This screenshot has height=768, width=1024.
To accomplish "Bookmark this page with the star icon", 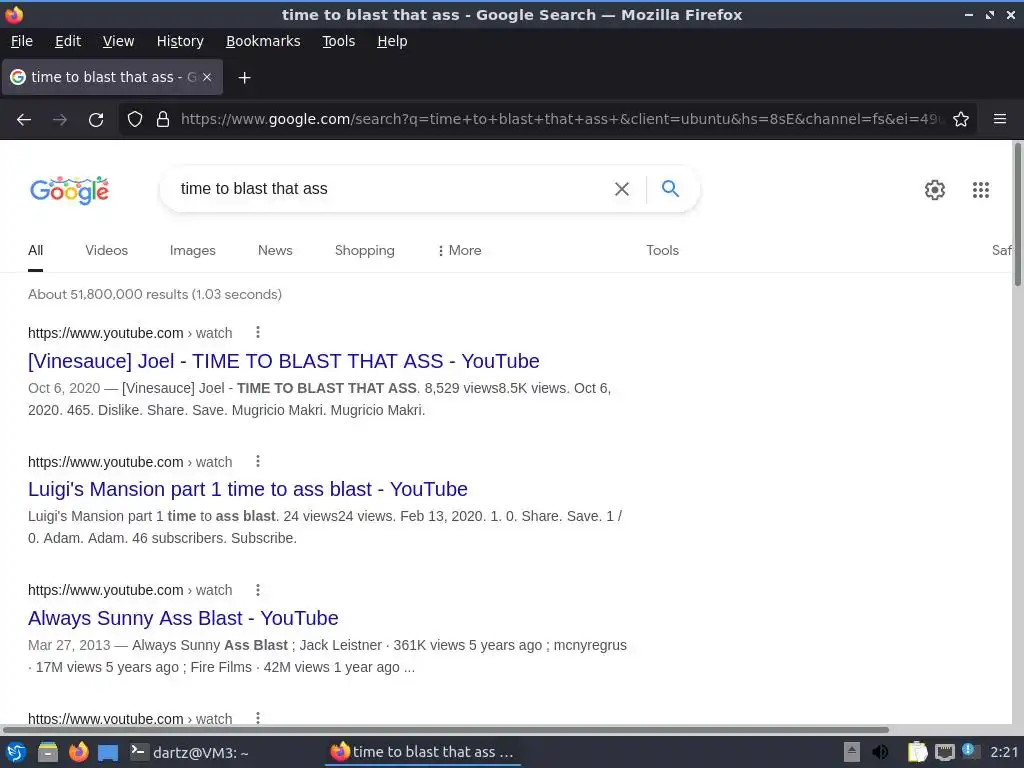I will [x=961, y=119].
